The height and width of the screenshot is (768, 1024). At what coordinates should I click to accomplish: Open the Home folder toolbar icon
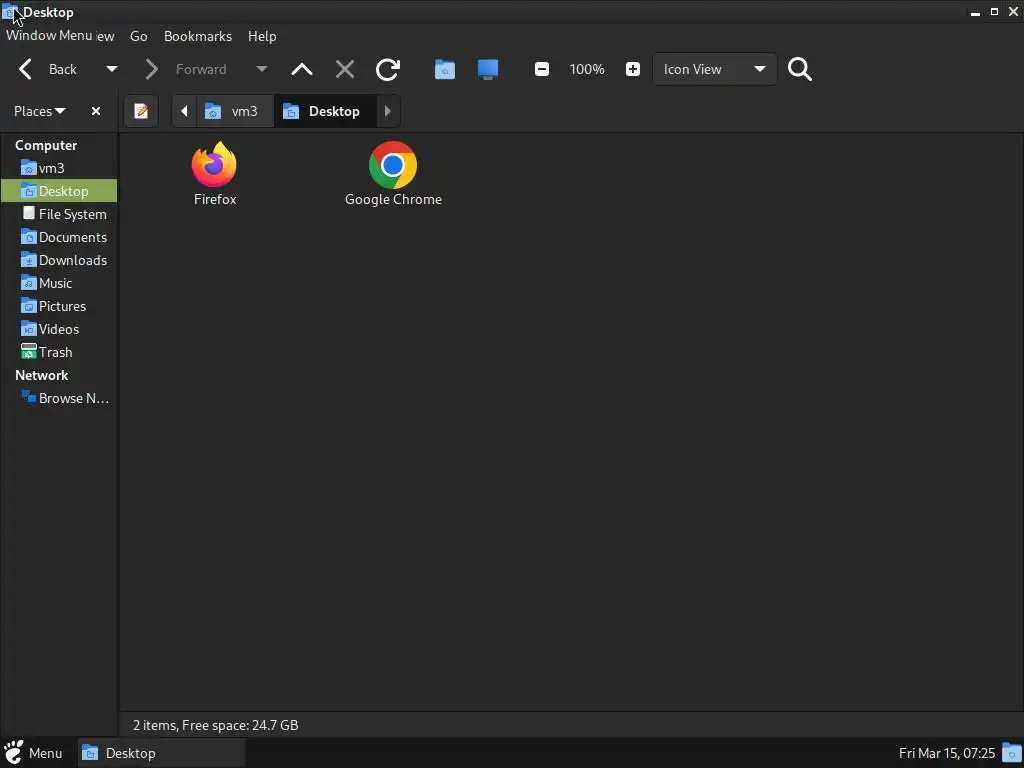click(x=445, y=69)
